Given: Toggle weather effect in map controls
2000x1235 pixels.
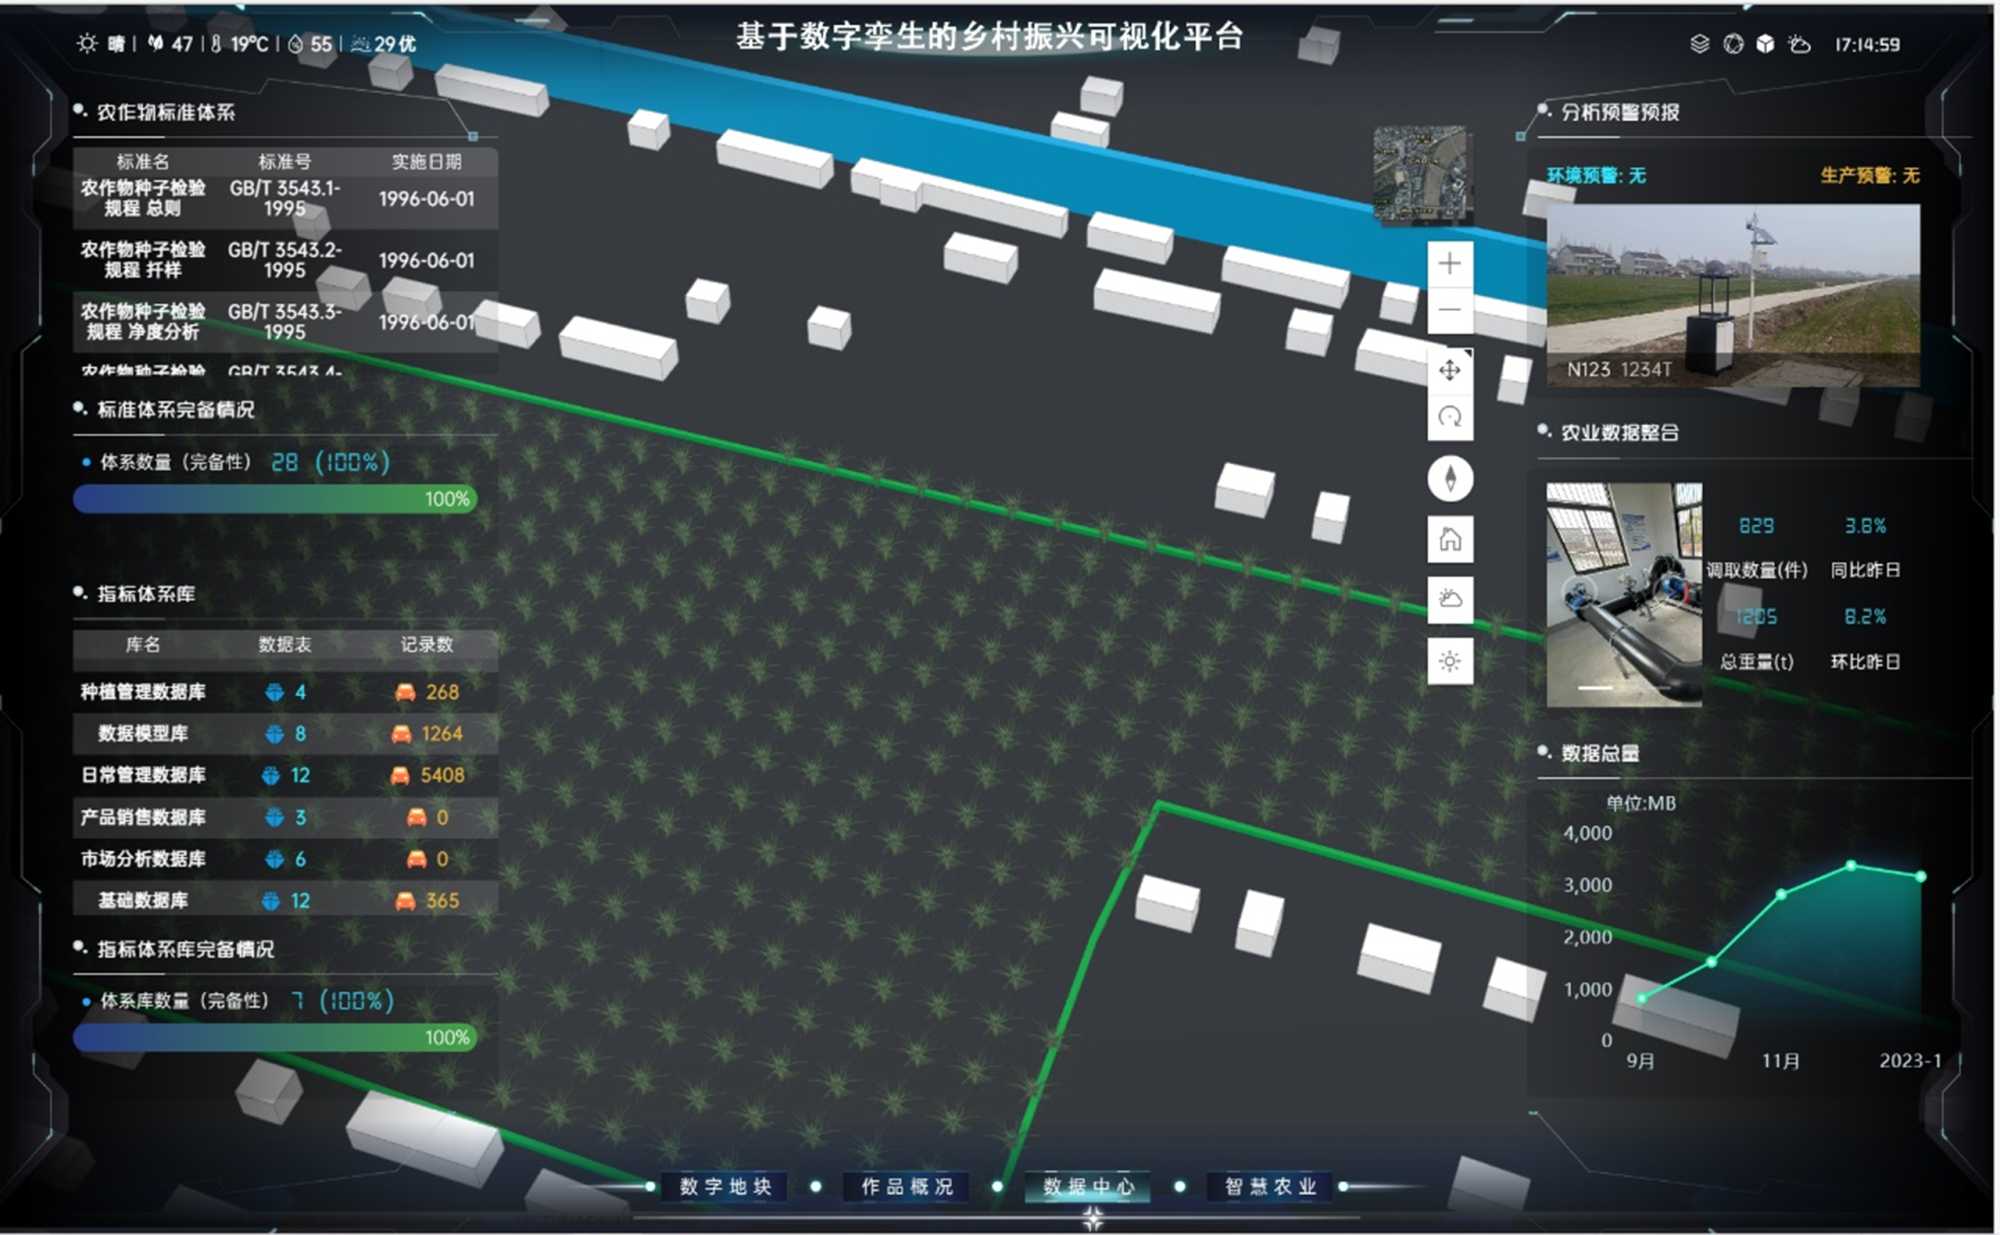Looking at the screenshot, I should (x=1449, y=599).
